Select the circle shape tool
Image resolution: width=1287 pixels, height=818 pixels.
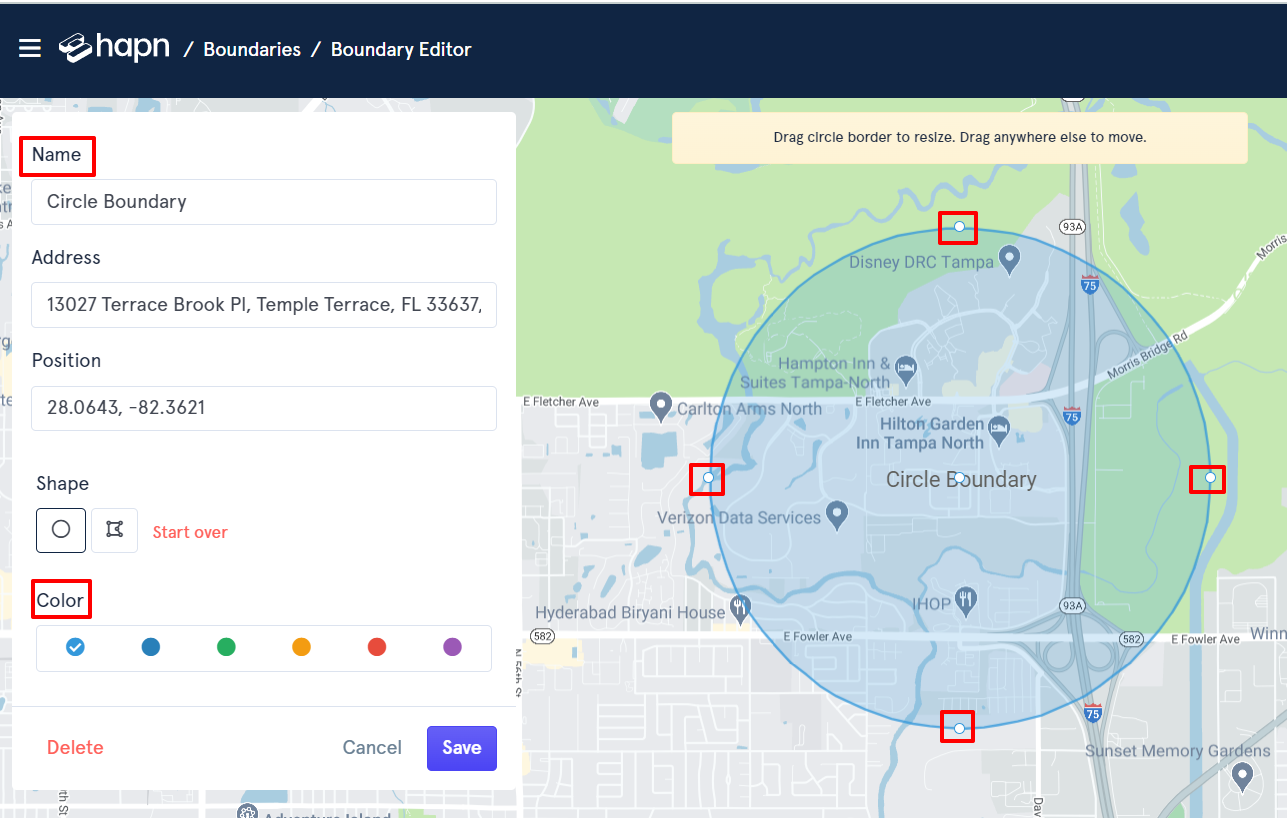pyautogui.click(x=61, y=530)
